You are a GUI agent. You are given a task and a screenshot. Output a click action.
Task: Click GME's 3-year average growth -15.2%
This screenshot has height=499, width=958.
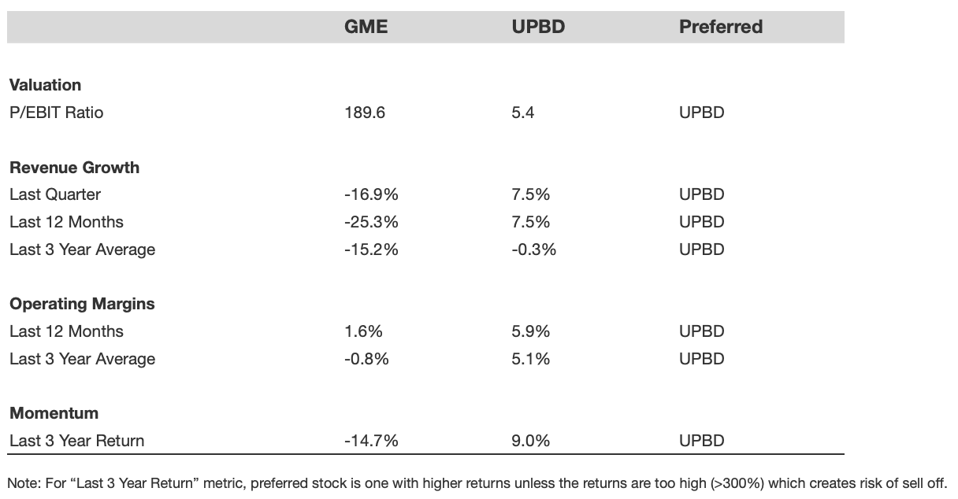[x=370, y=249]
